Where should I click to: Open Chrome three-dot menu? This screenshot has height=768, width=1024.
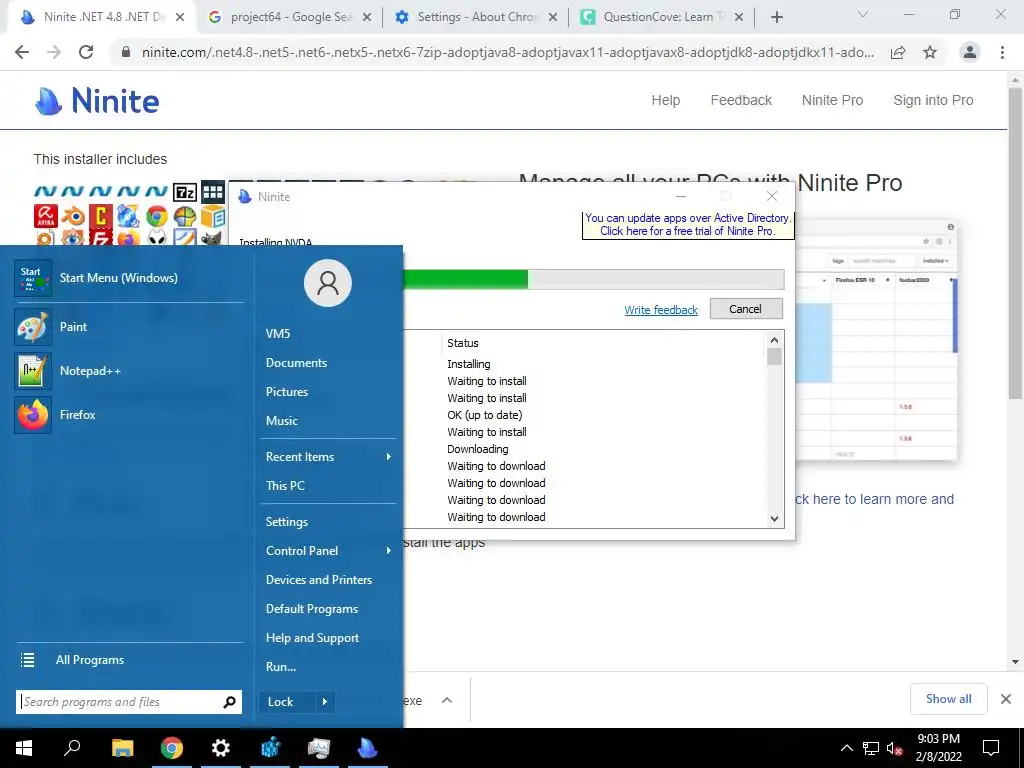pyautogui.click(x=1002, y=52)
